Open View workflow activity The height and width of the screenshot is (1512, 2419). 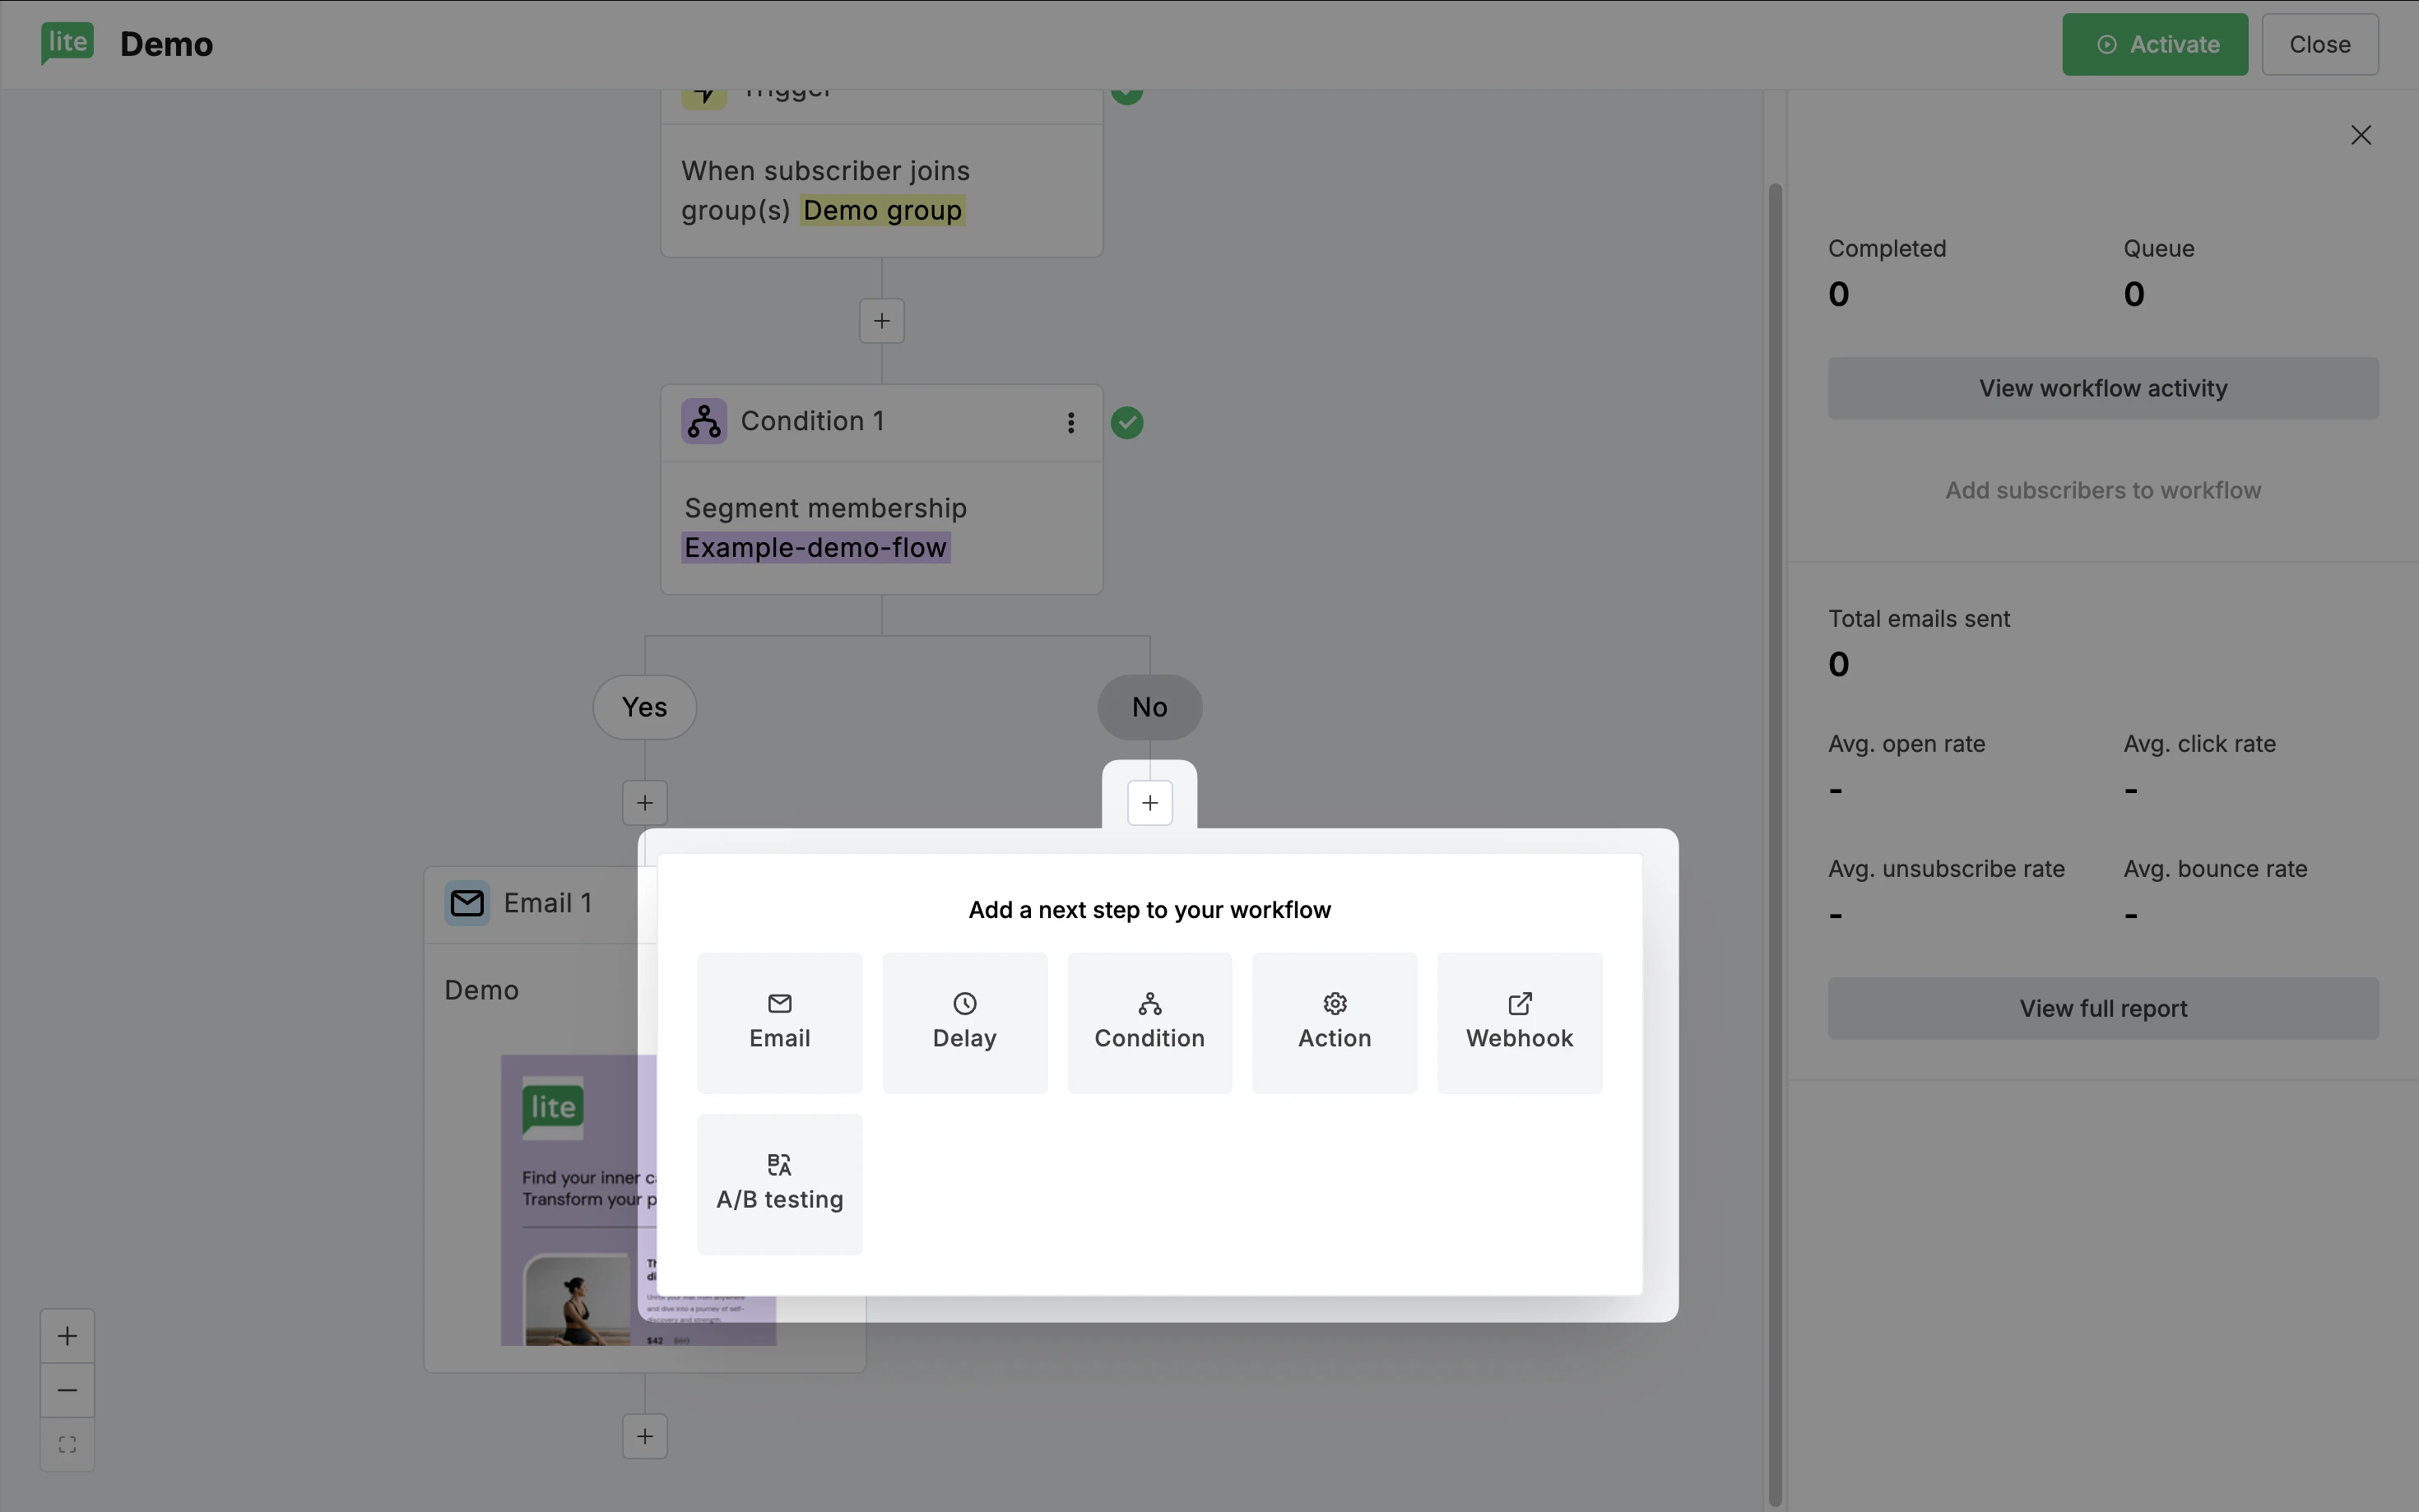point(2102,388)
